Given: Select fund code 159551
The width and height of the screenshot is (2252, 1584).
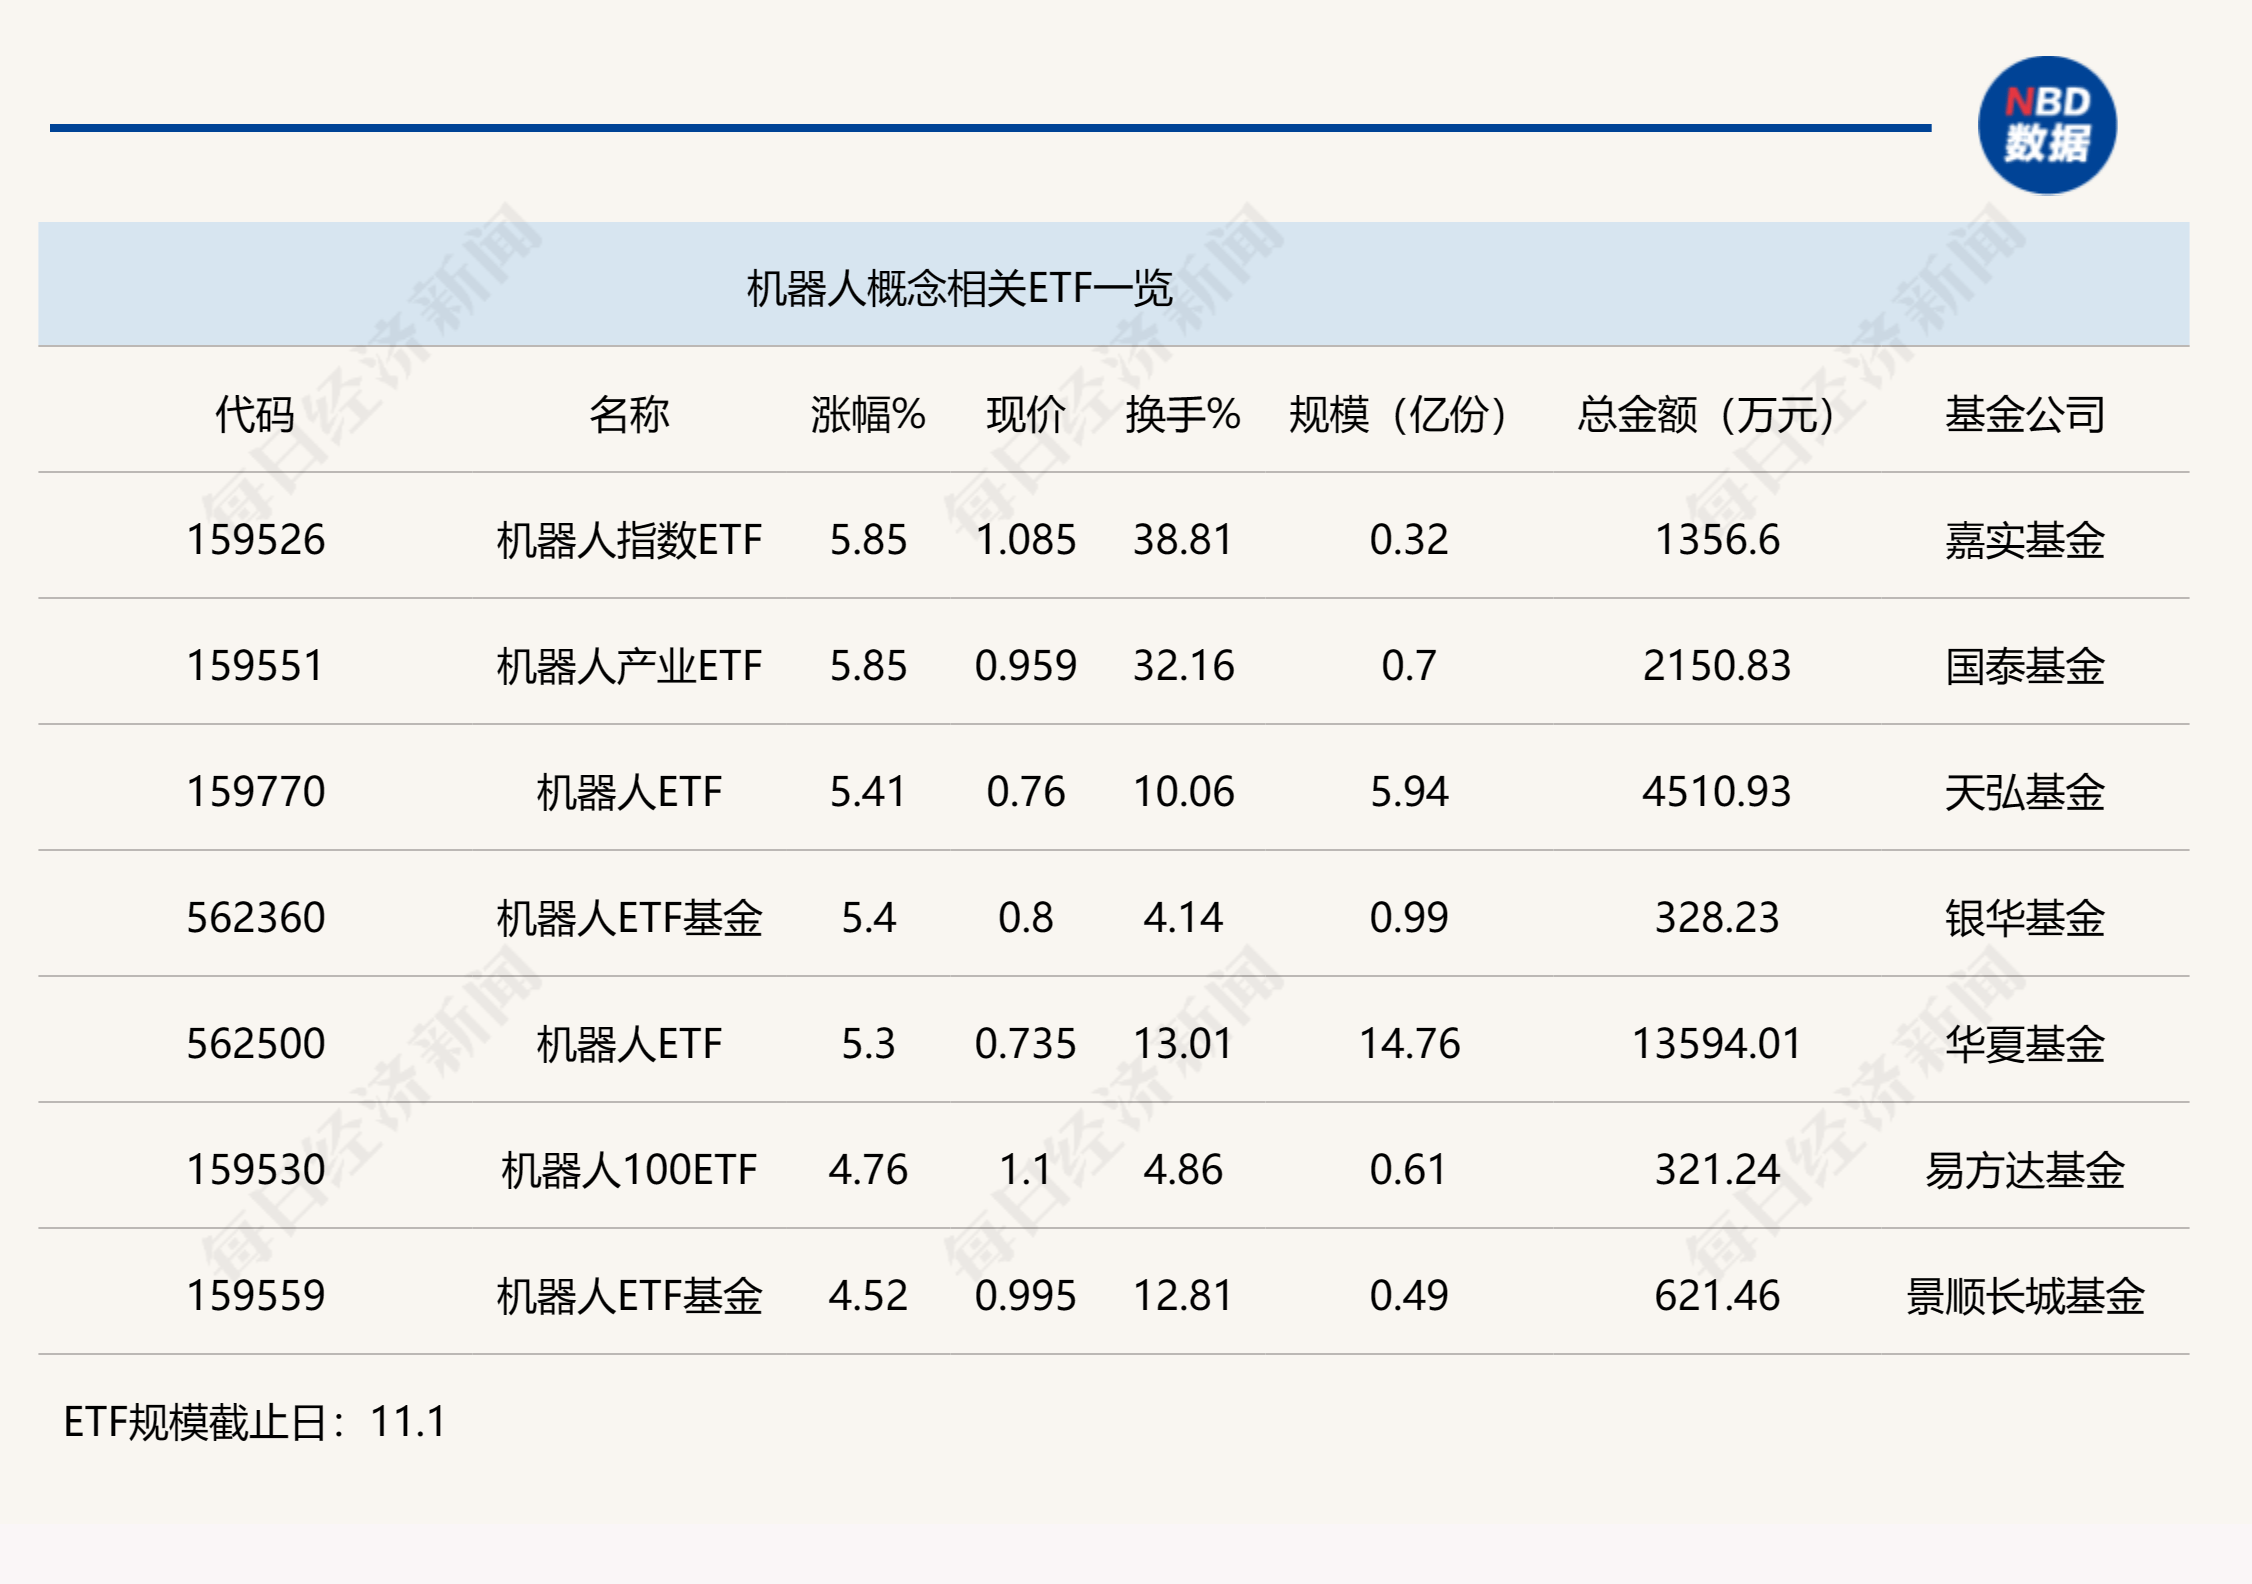Looking at the screenshot, I should (256, 666).
